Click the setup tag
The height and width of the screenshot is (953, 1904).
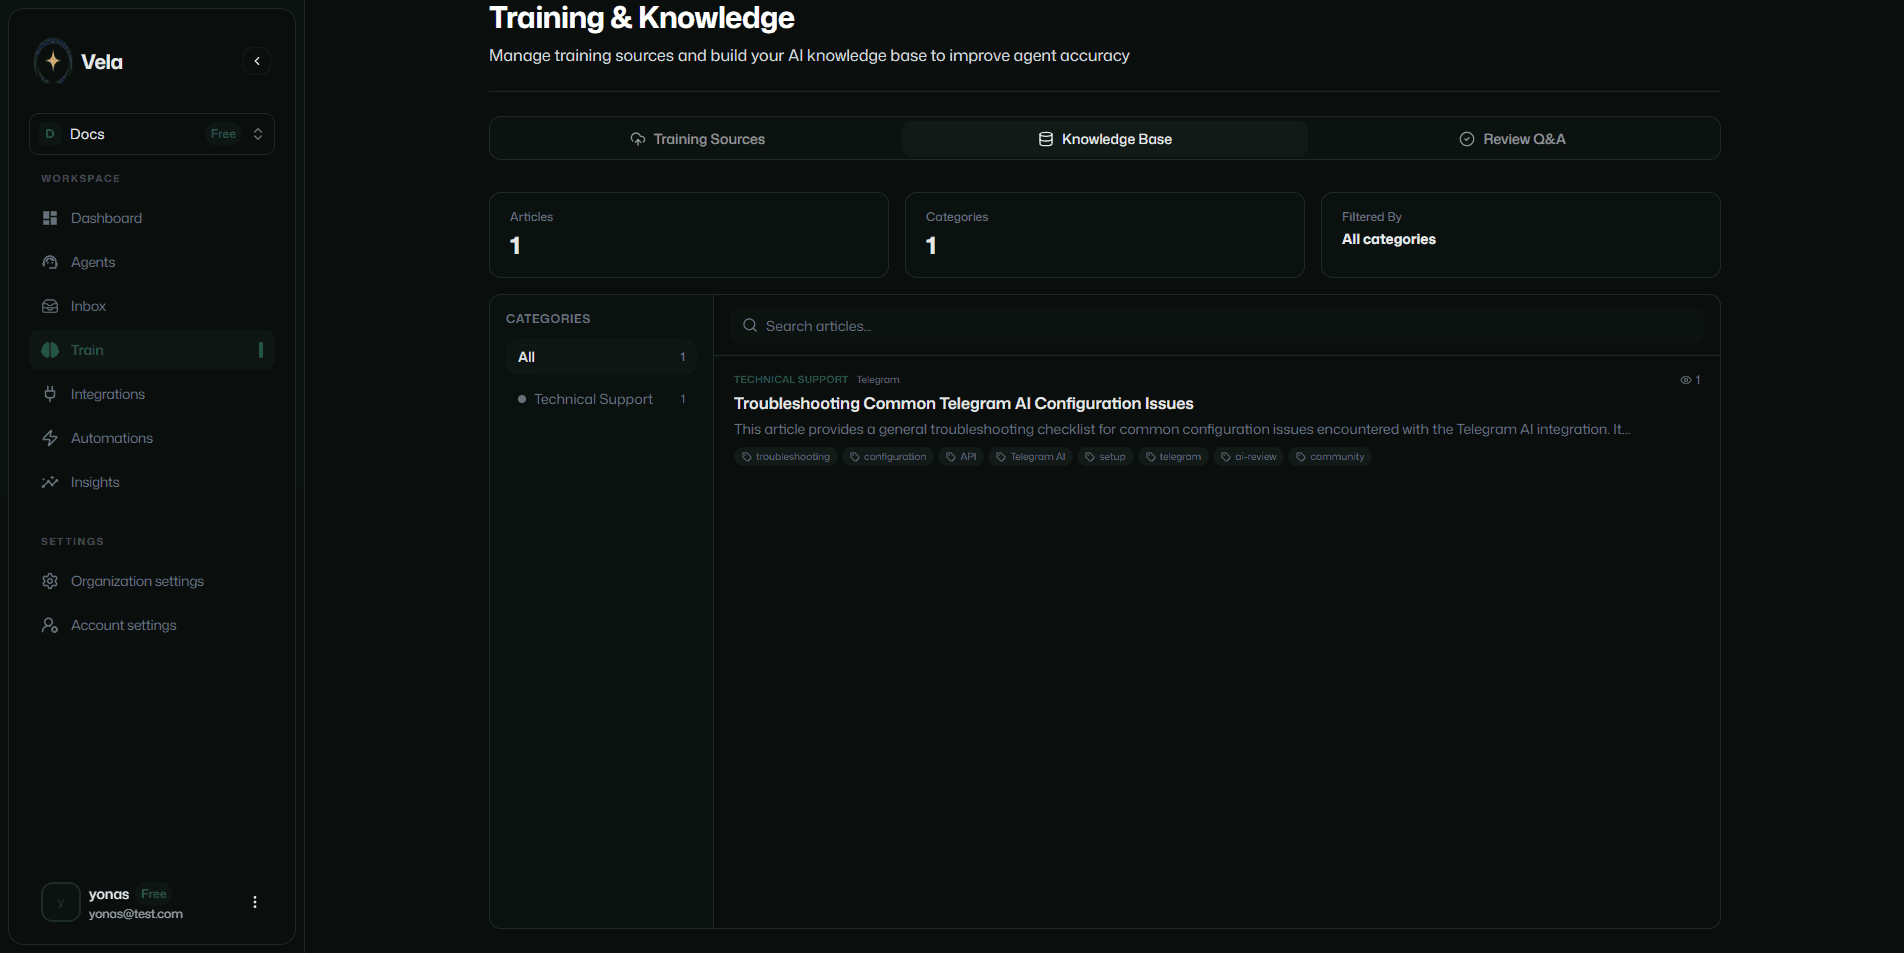[x=1105, y=457]
